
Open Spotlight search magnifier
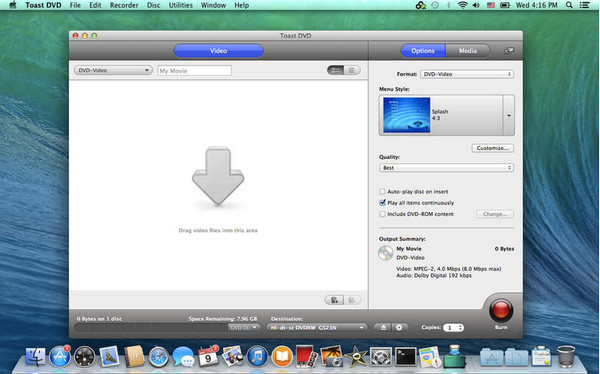(569, 5)
